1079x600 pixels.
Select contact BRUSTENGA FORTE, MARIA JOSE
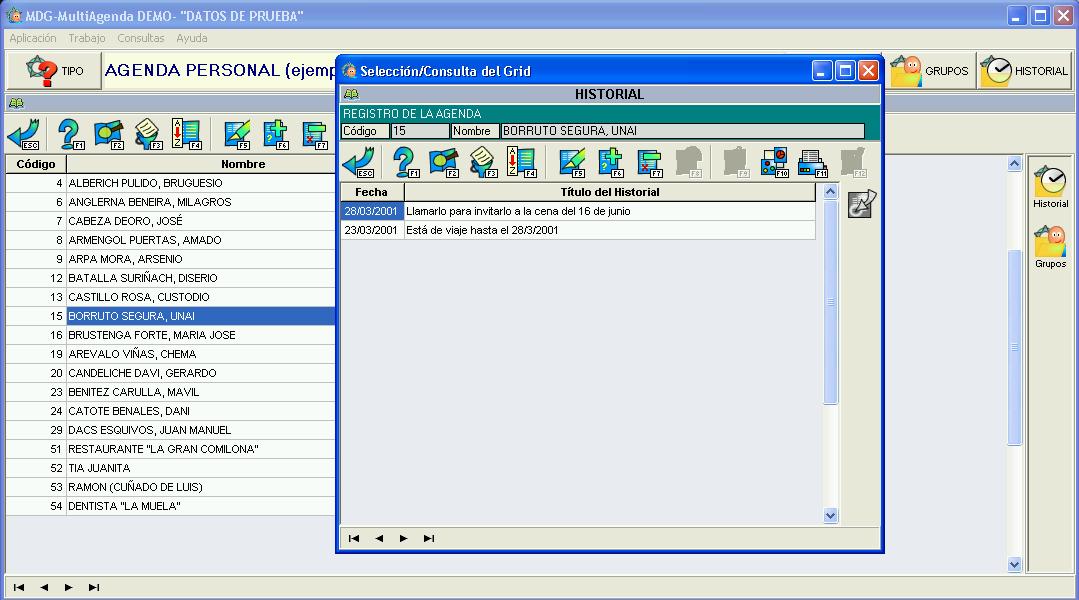point(171,335)
